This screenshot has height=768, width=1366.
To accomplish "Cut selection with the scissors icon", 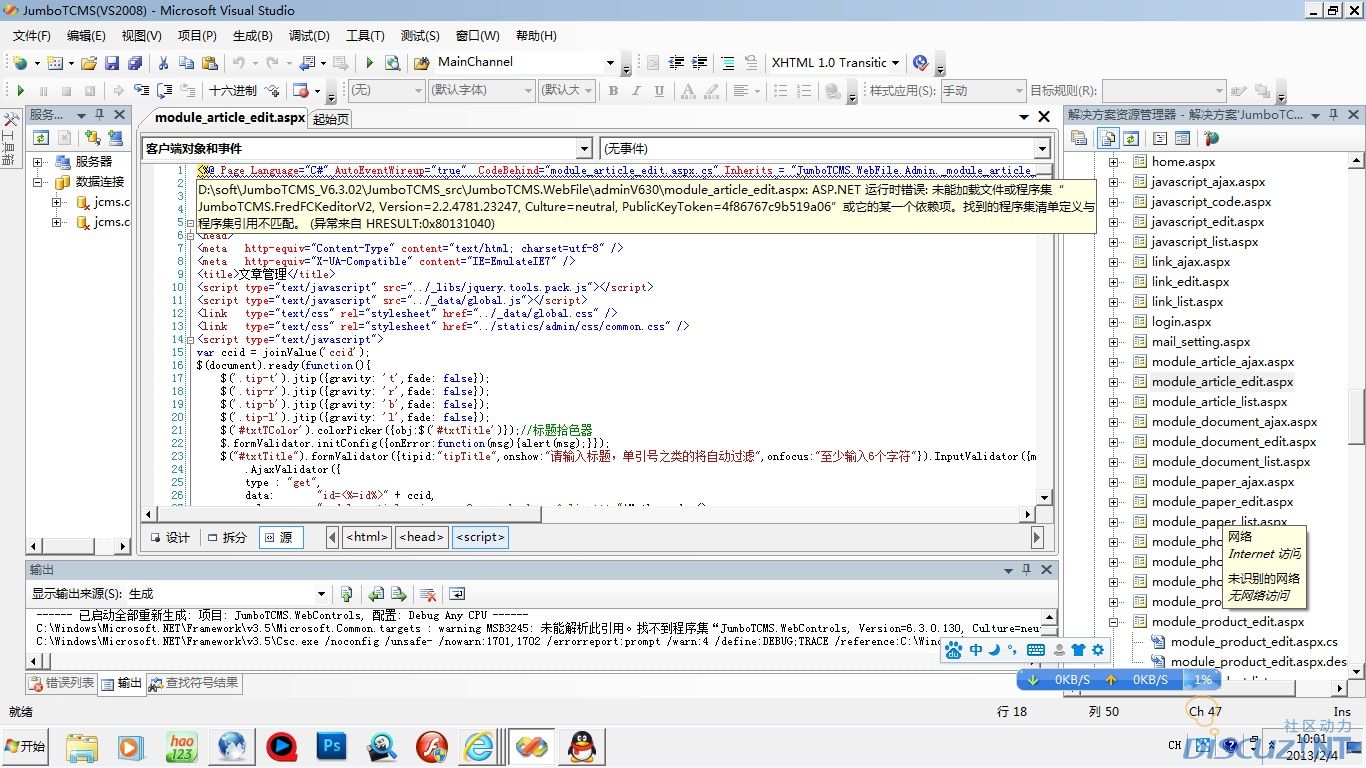I will tap(163, 63).
